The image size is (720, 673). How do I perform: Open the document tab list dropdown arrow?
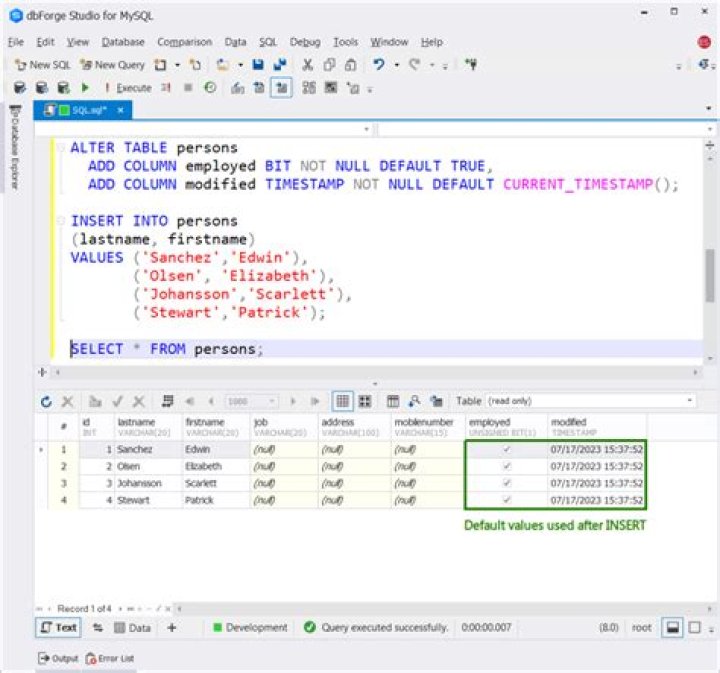tap(709, 109)
